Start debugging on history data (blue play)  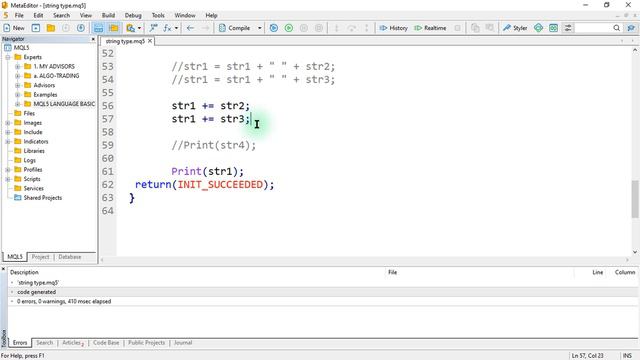pyautogui.click(x=274, y=28)
